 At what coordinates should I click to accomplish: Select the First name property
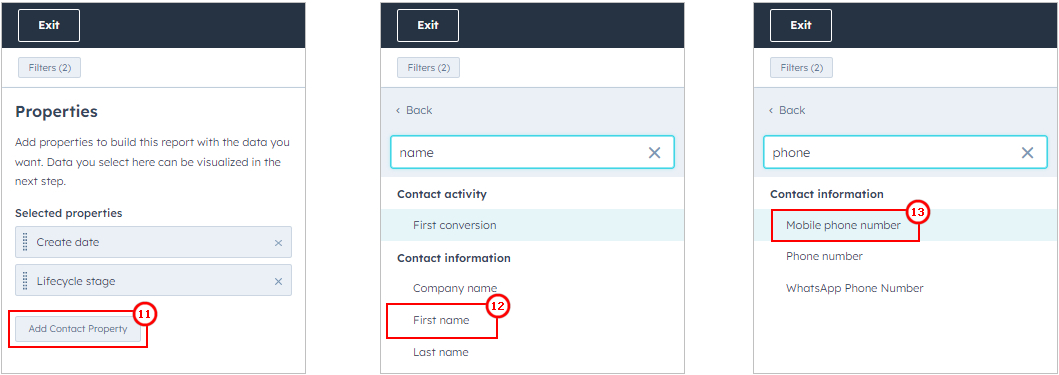tap(442, 320)
